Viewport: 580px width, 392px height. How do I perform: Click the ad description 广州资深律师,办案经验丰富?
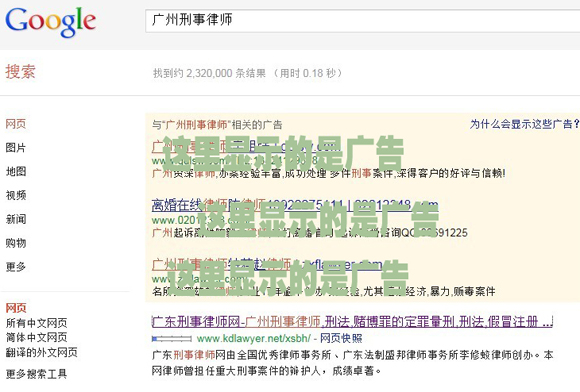coord(328,173)
